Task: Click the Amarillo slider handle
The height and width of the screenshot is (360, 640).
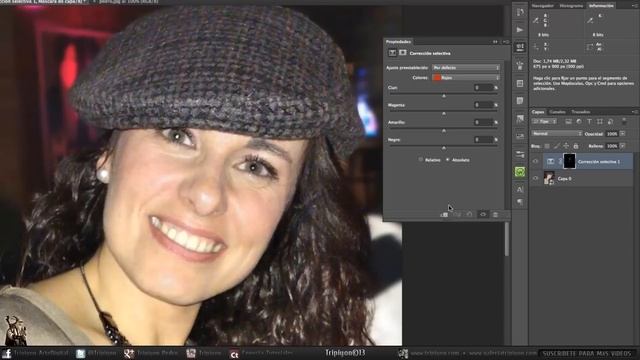Action: click(444, 131)
